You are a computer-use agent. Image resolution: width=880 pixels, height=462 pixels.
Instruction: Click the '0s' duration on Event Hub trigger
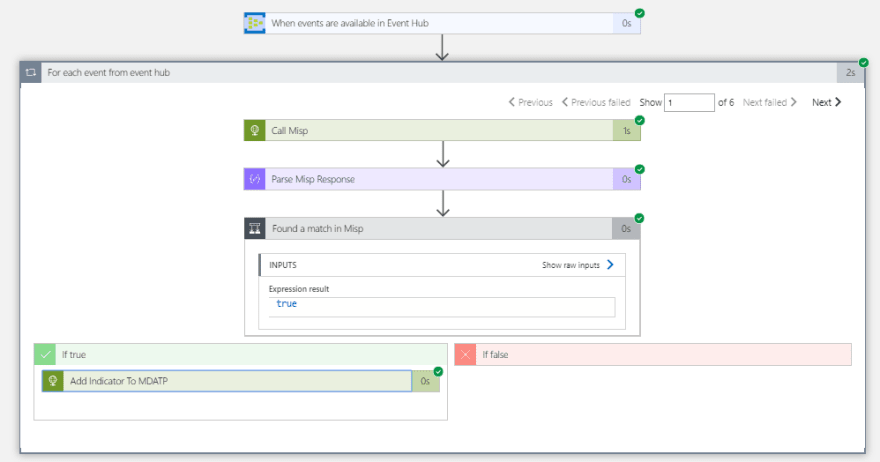[x=626, y=24]
